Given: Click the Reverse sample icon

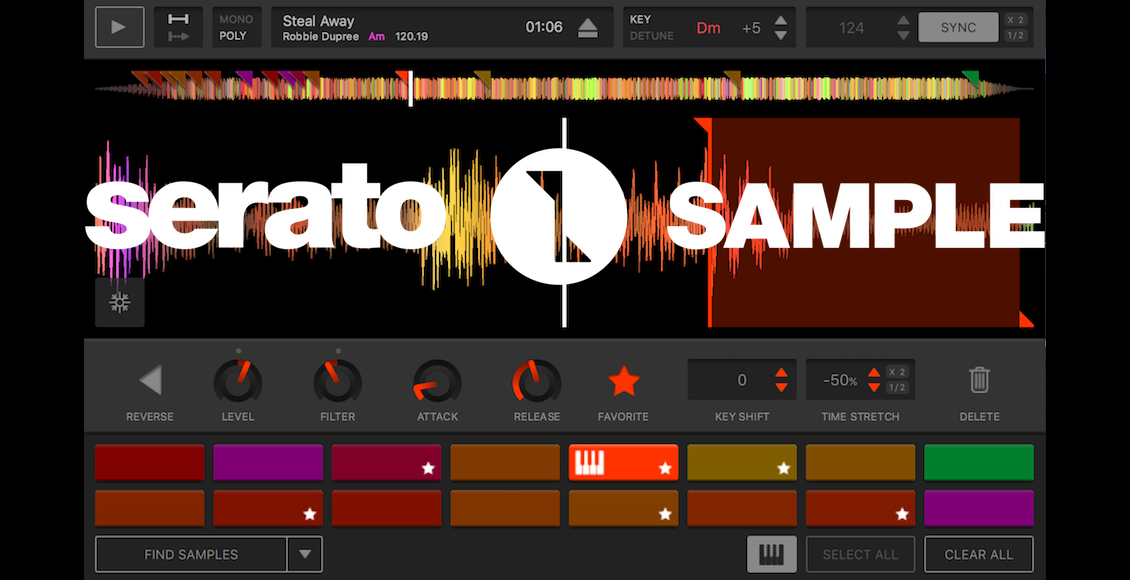Looking at the screenshot, I should click(149, 378).
